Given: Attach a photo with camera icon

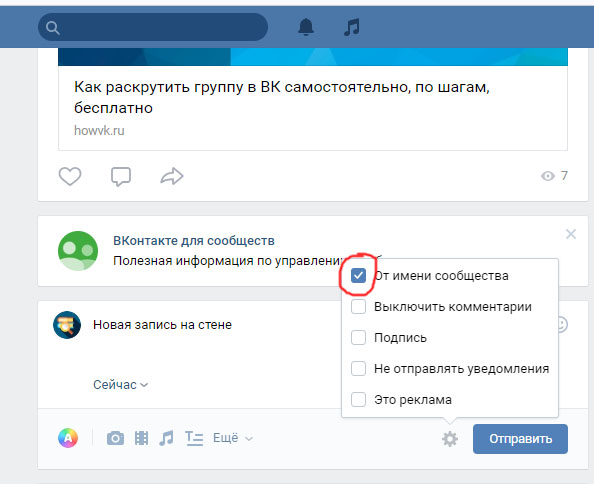Looking at the screenshot, I should 115,438.
